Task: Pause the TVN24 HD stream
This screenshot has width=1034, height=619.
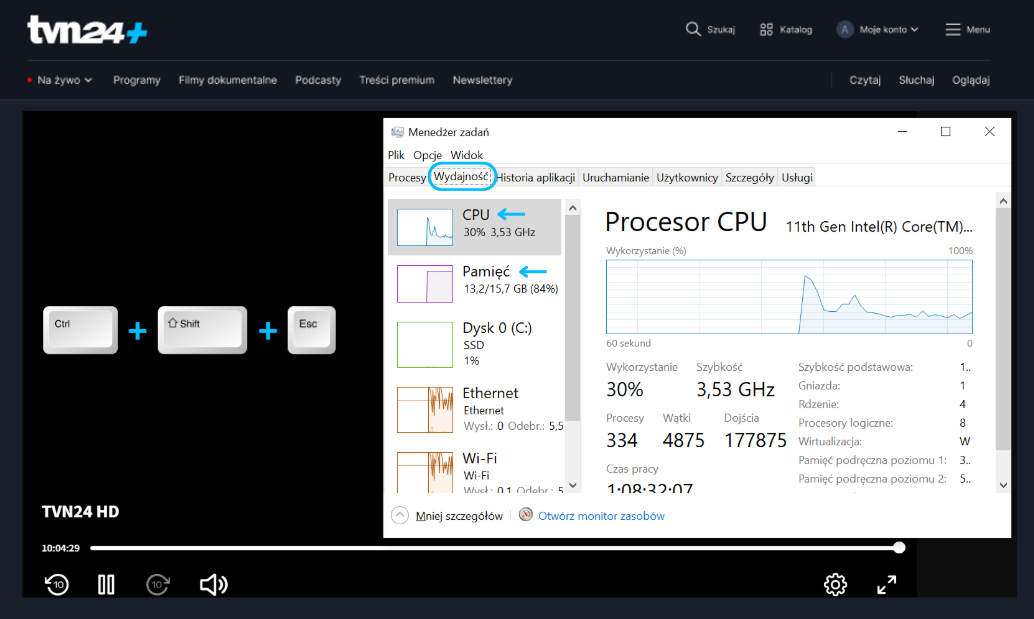Action: coord(106,584)
